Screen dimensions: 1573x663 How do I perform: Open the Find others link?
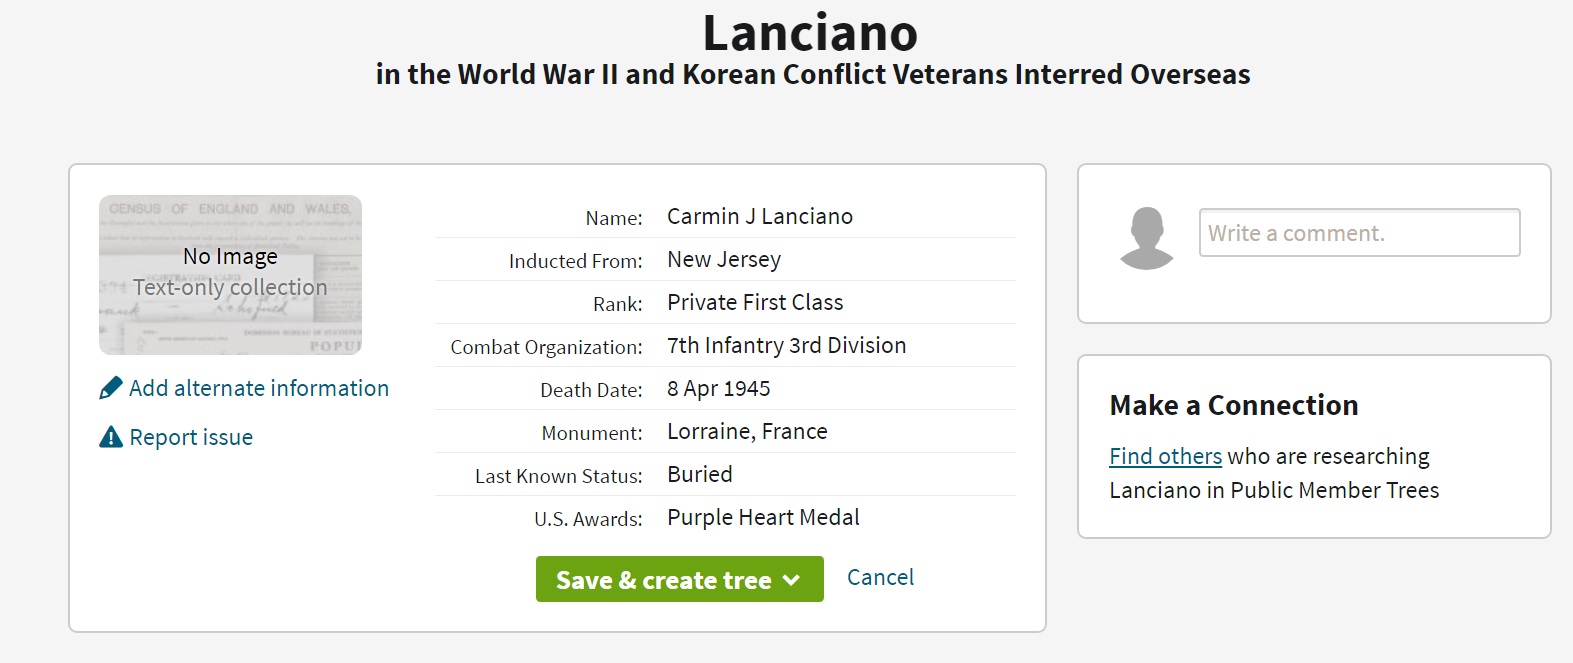(1165, 456)
